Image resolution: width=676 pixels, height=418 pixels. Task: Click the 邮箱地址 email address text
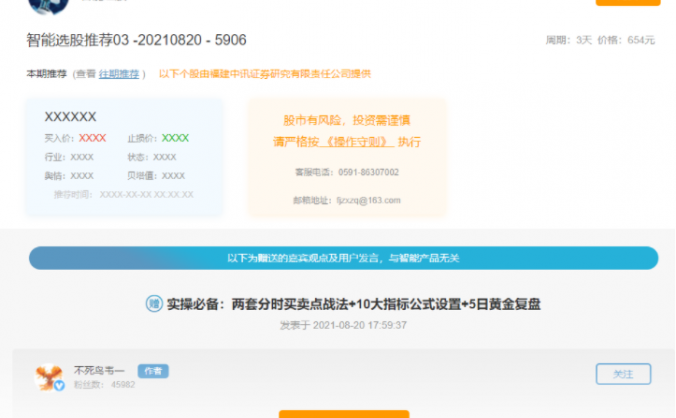point(347,200)
